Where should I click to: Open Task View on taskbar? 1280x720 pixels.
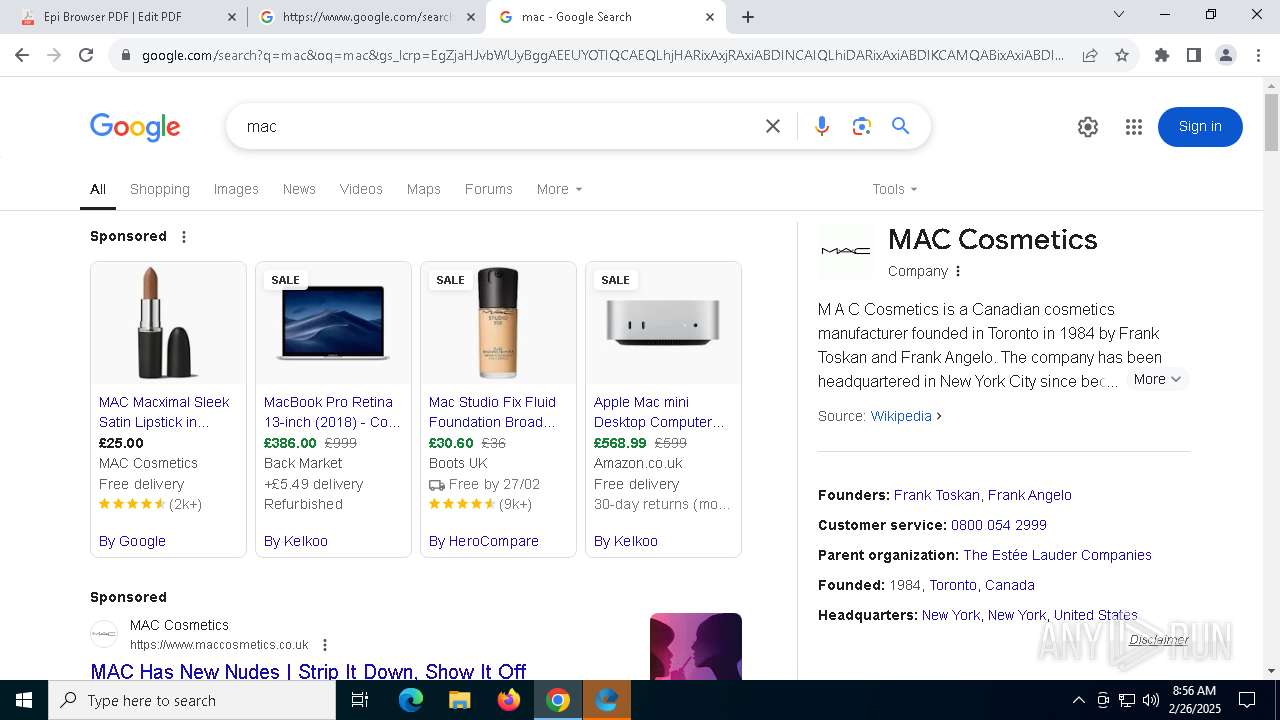360,700
